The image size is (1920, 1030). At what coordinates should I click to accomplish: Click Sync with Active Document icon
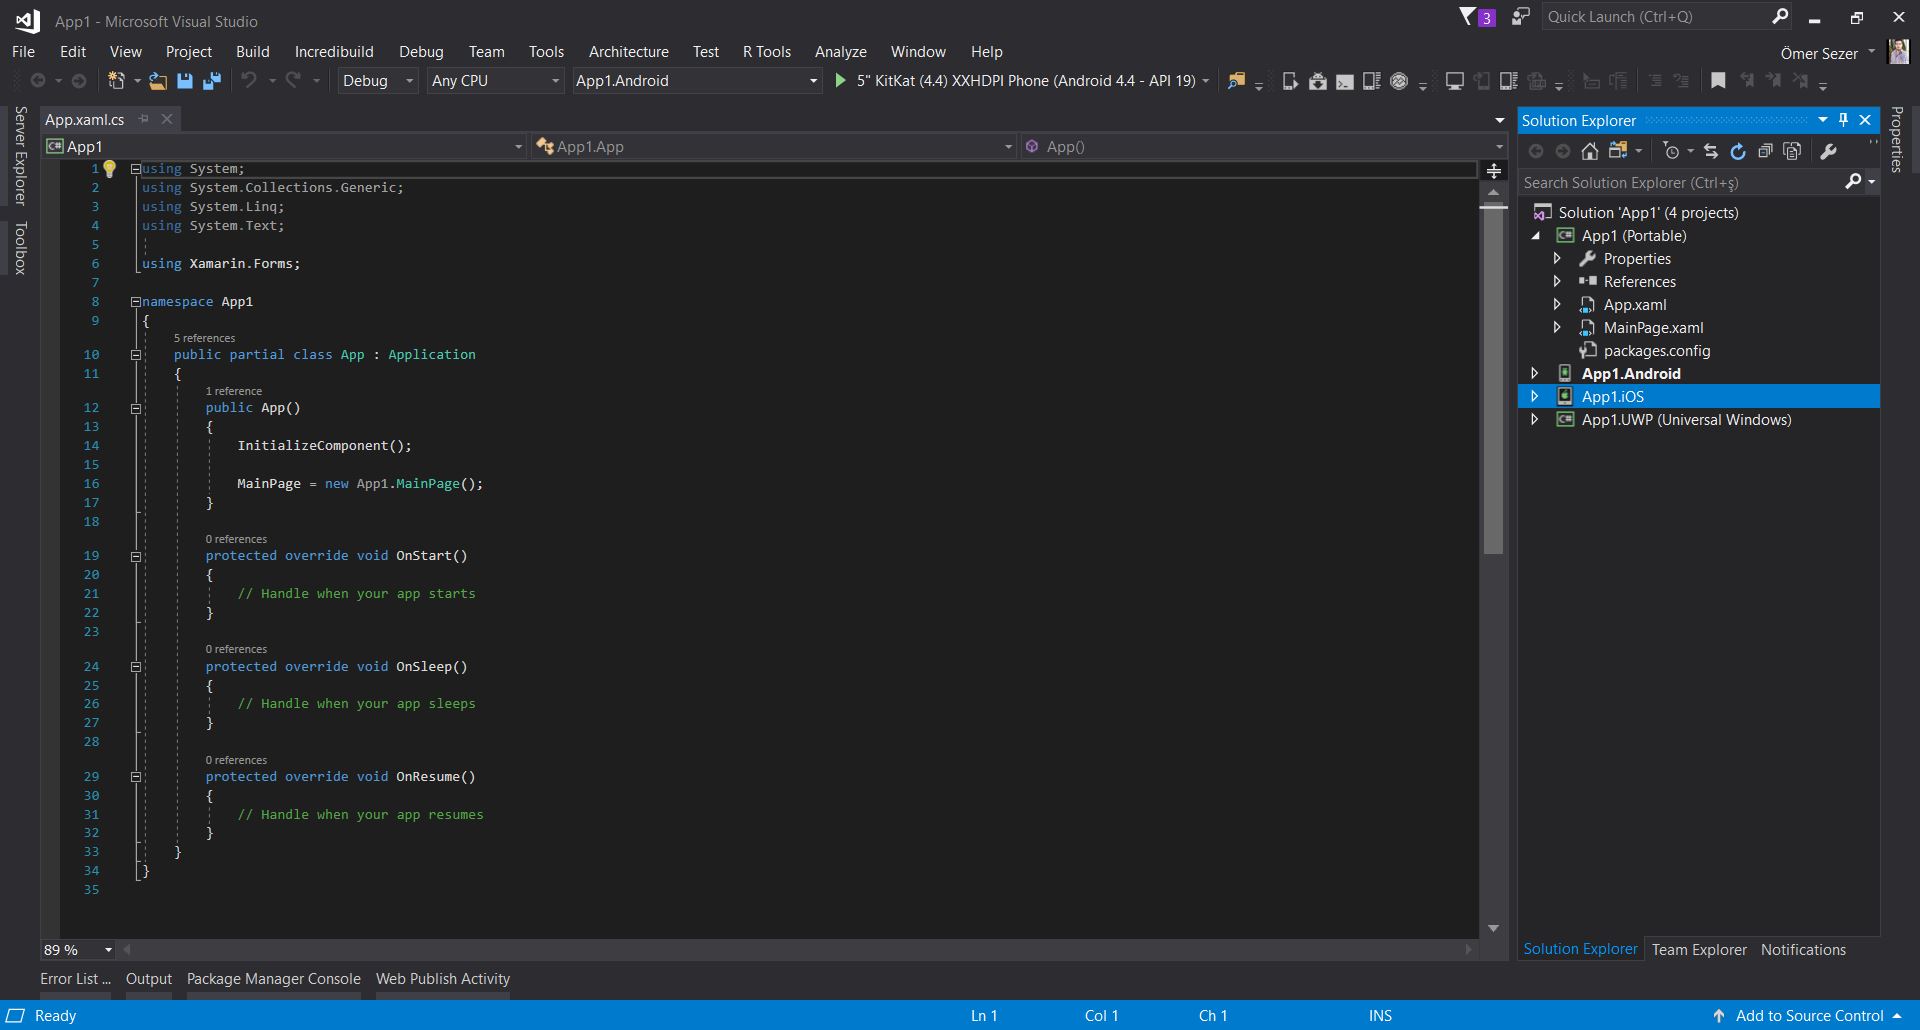tap(1711, 151)
